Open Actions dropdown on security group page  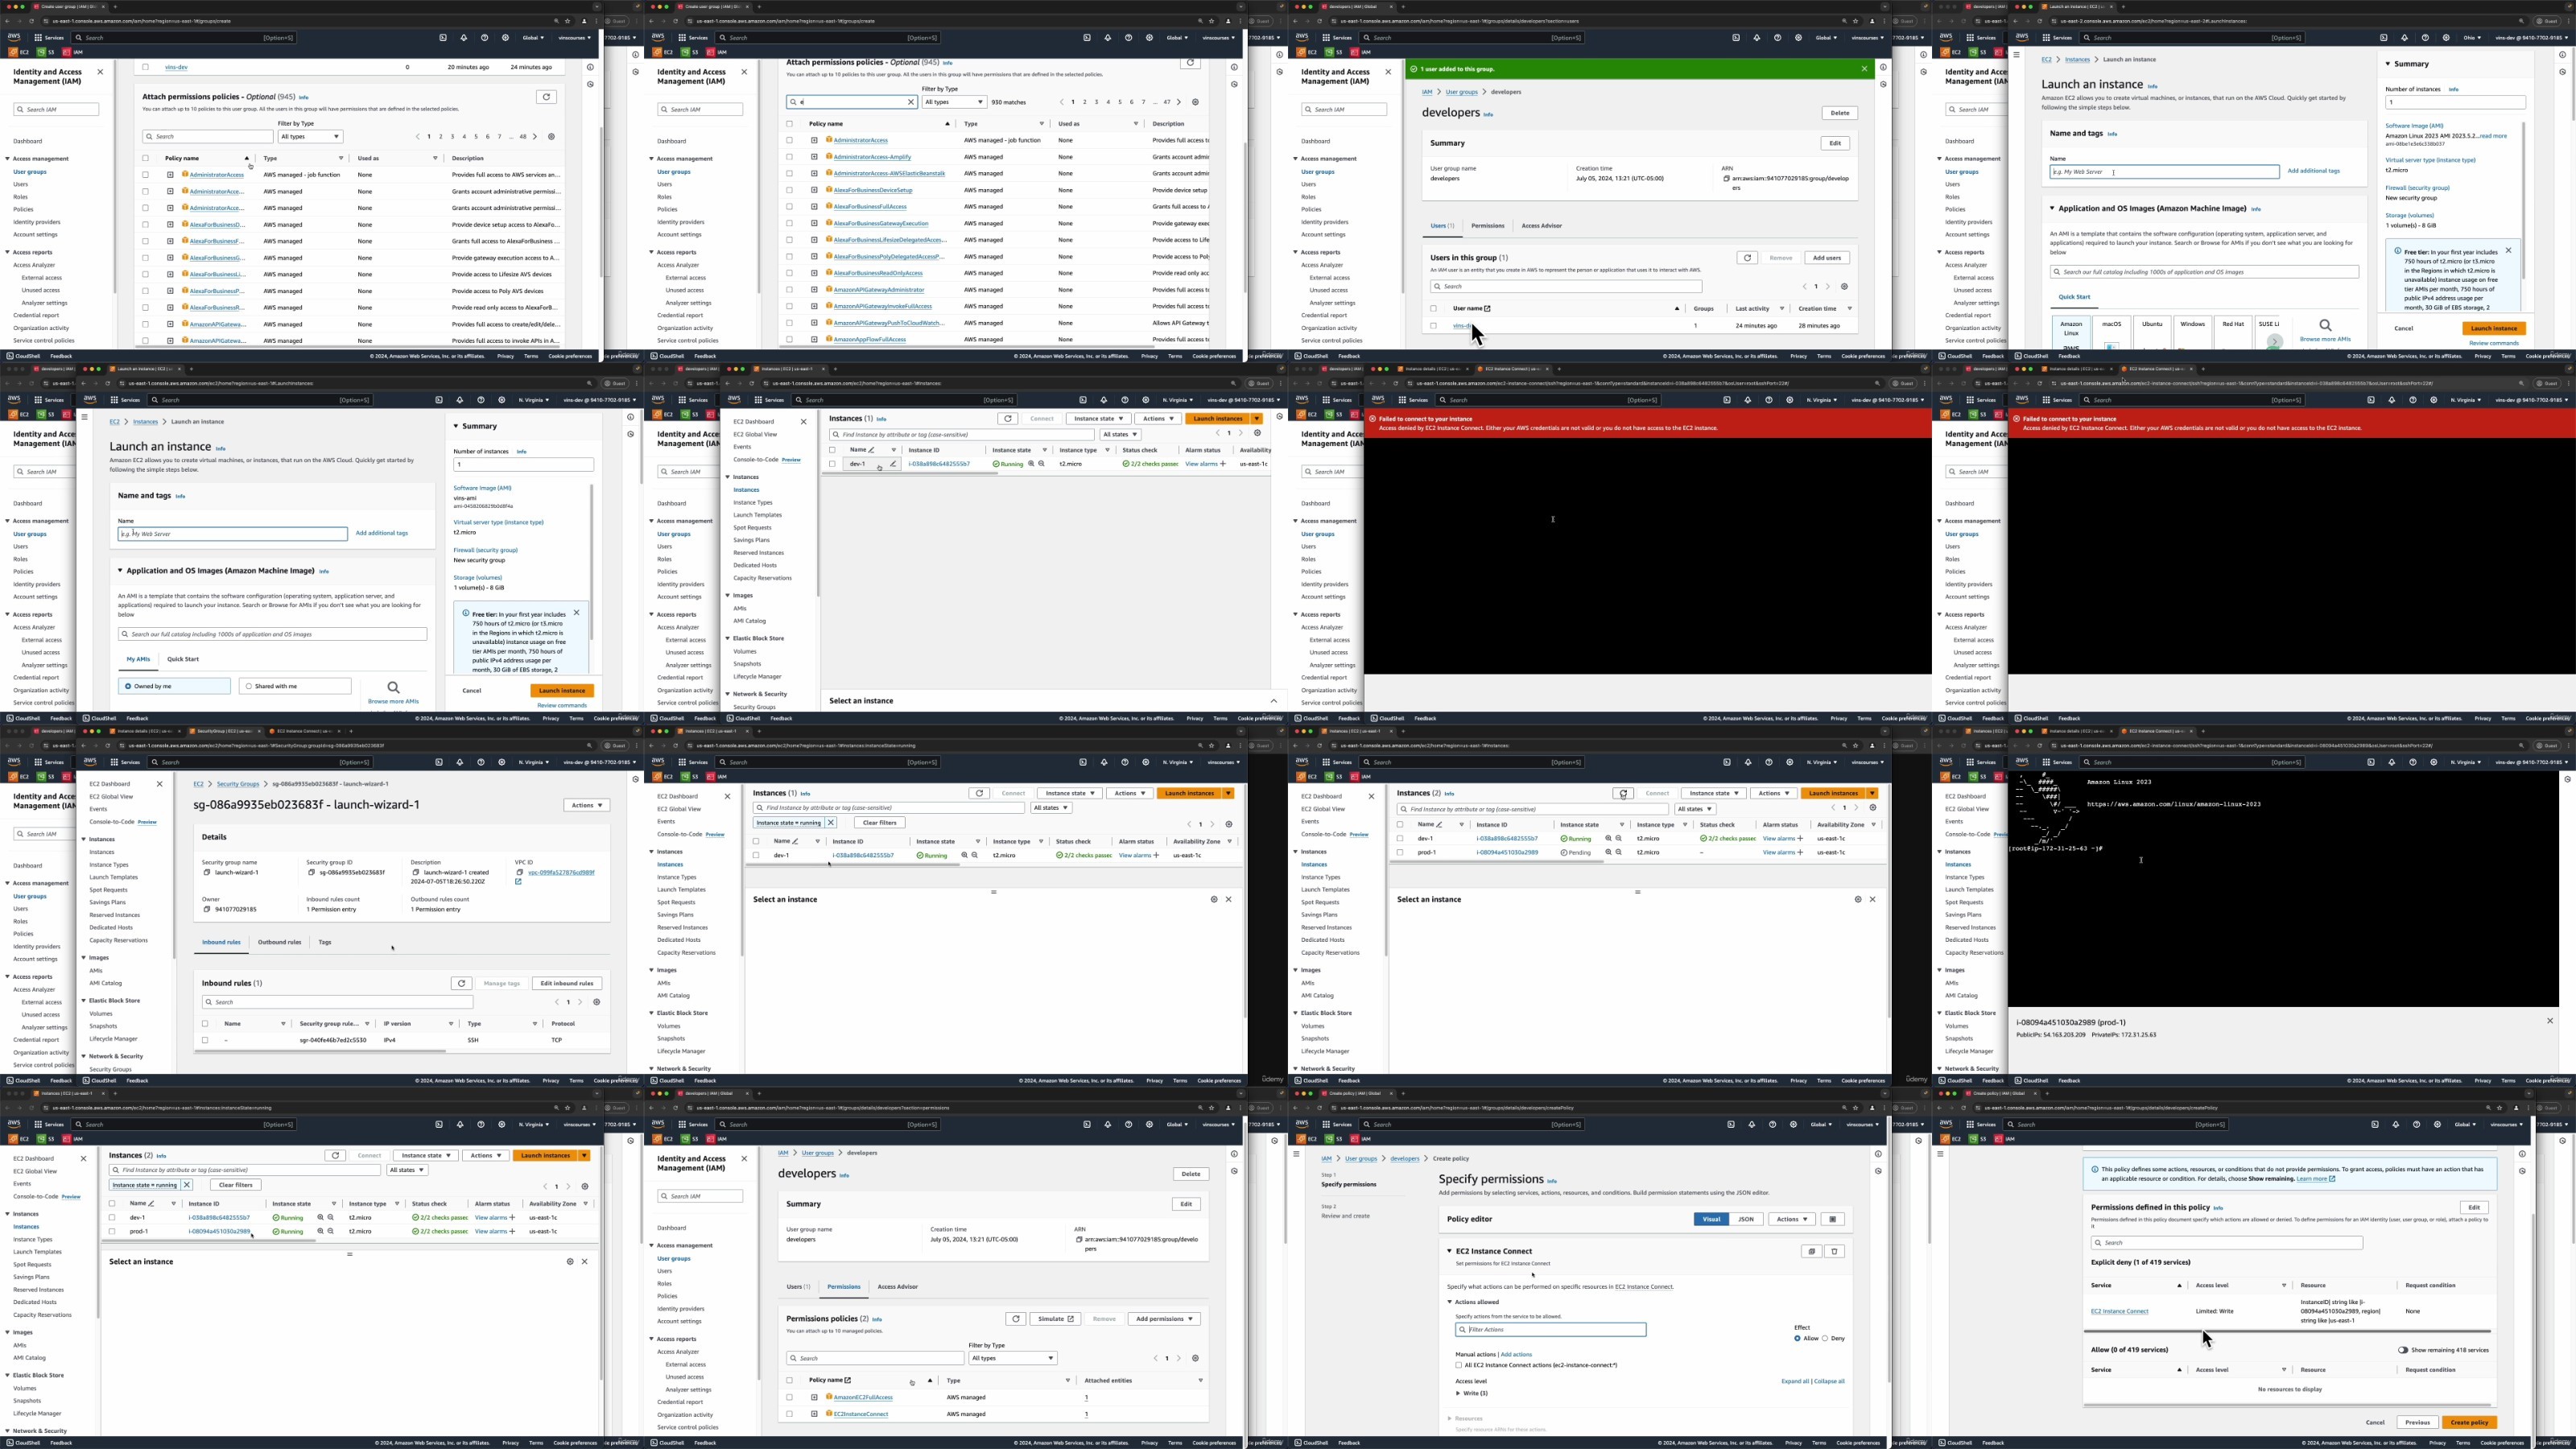click(x=586, y=805)
